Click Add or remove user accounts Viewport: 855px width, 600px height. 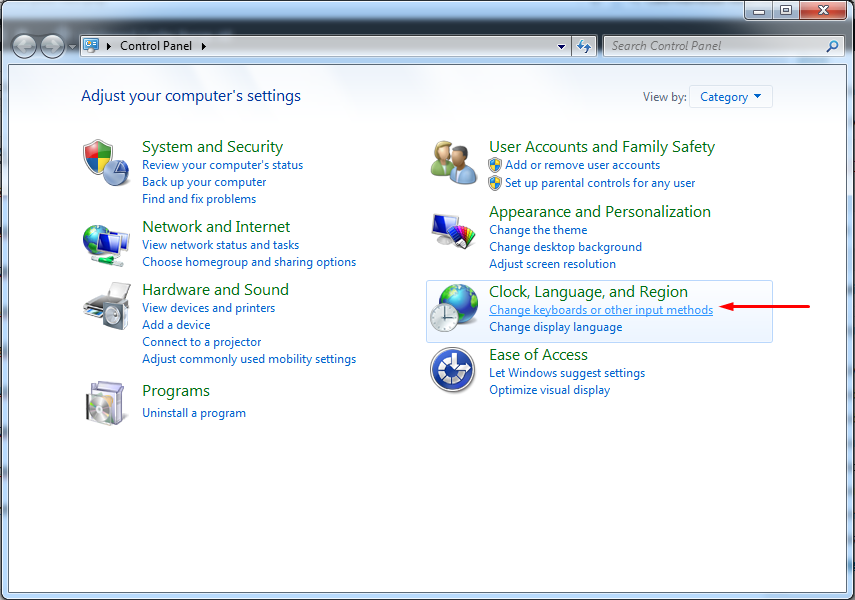click(582, 165)
